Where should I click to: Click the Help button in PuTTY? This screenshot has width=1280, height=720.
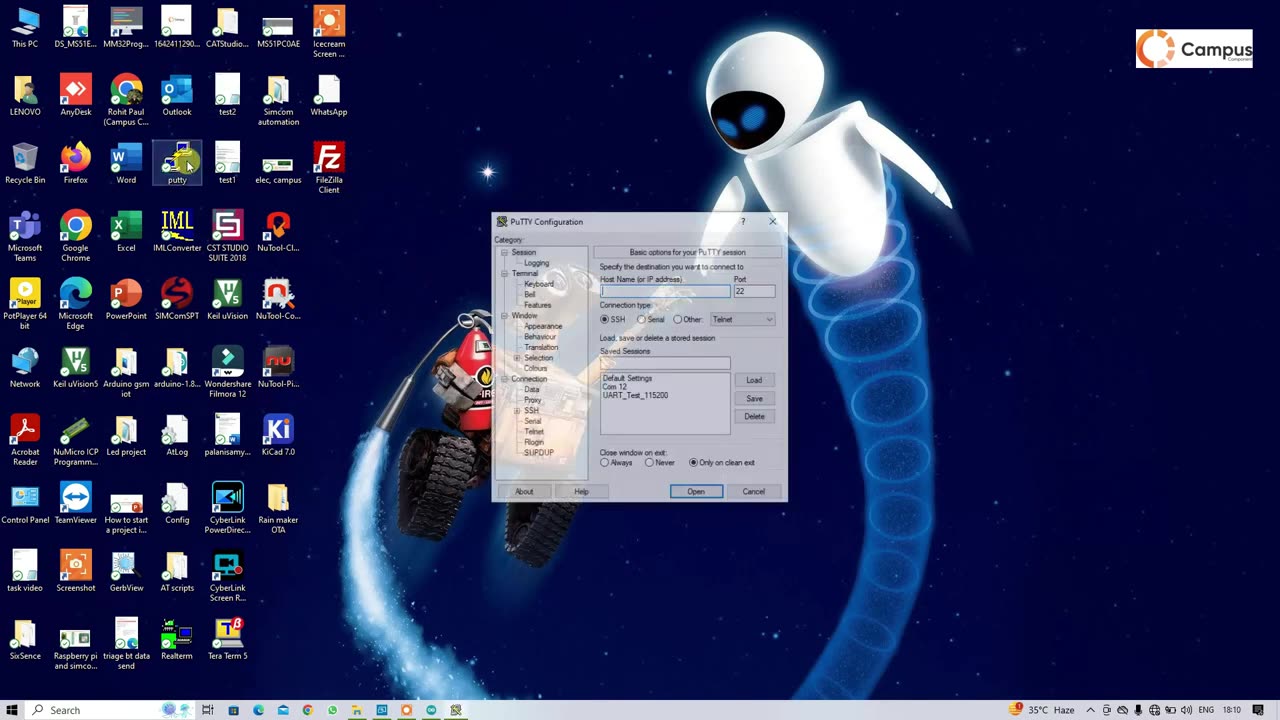pyautogui.click(x=581, y=491)
